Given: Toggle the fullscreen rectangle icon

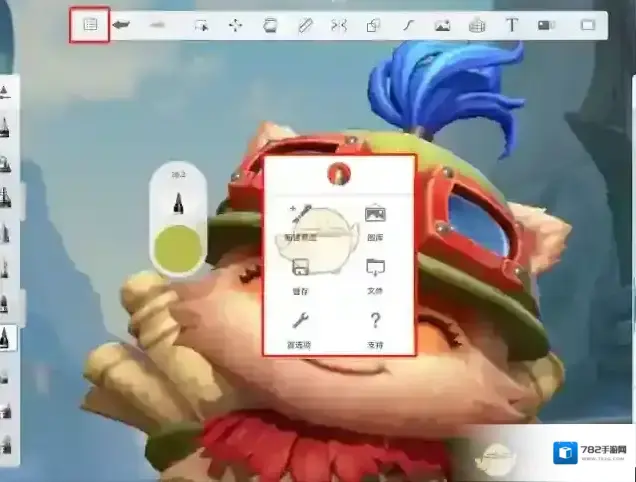Looking at the screenshot, I should click(x=588, y=25).
